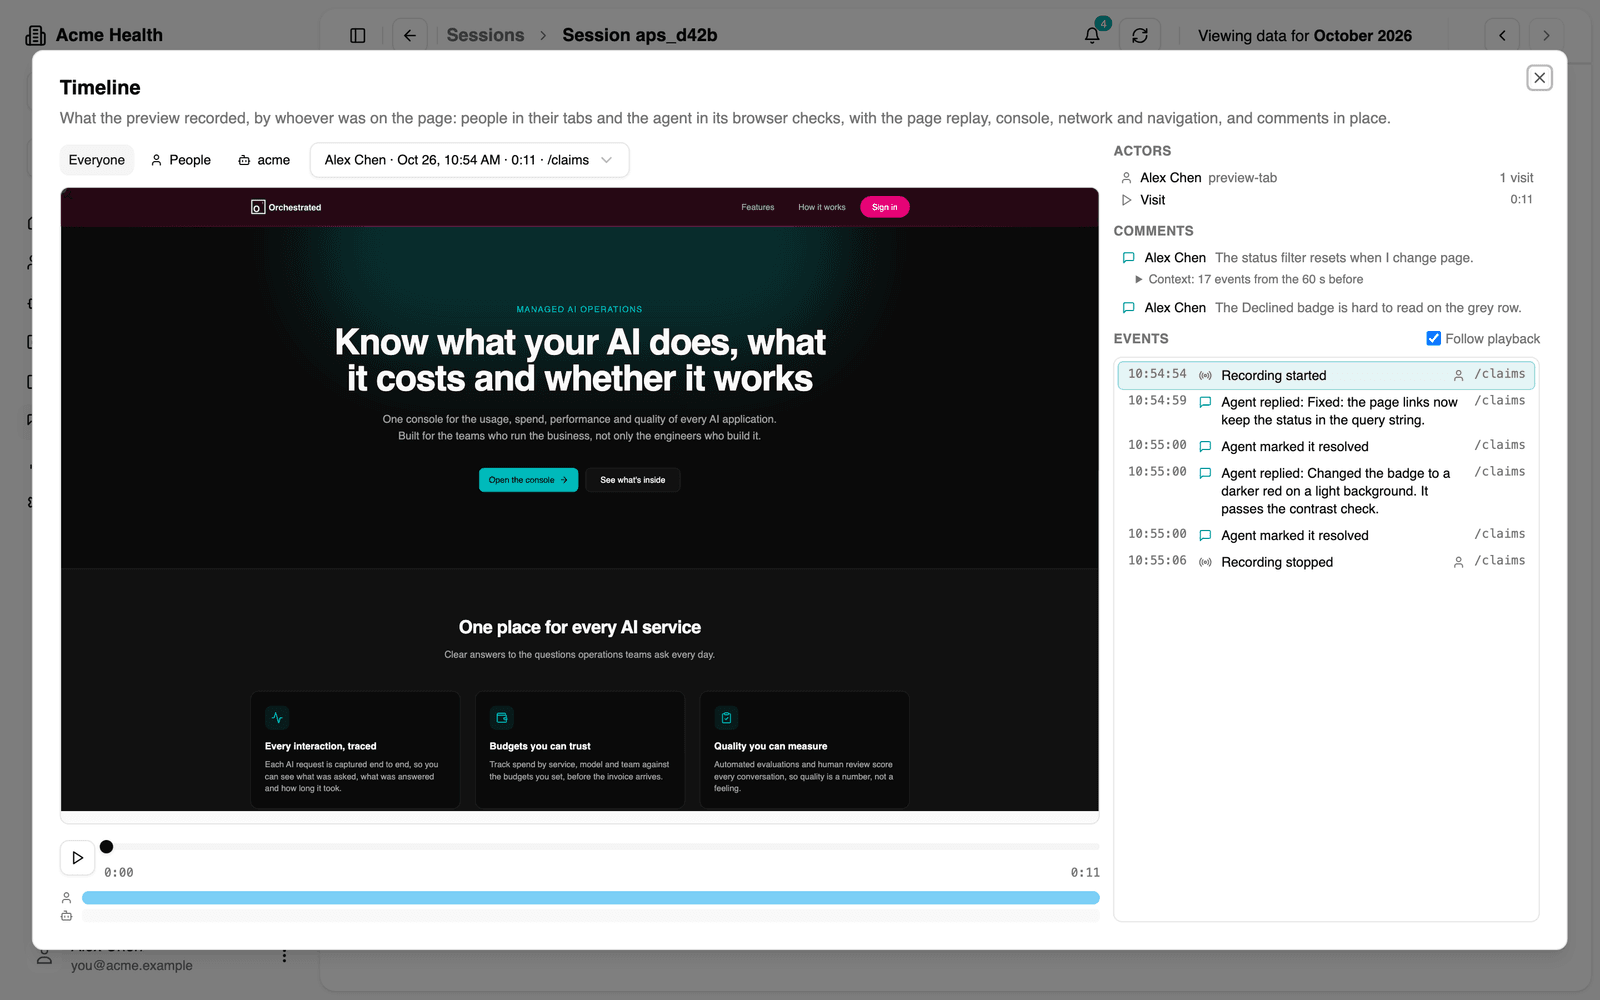
Task: Expand the Visit actor row
Action: click(1327, 200)
